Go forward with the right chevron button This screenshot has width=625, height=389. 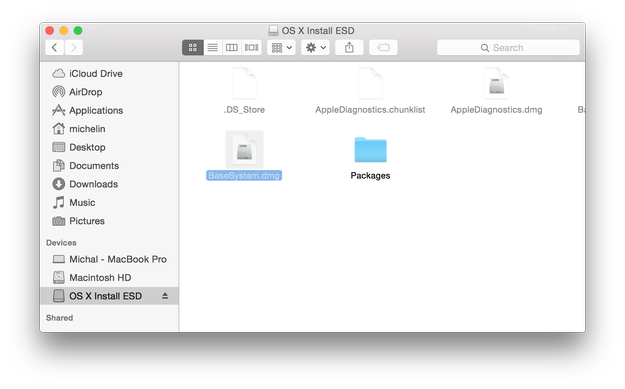coord(74,47)
